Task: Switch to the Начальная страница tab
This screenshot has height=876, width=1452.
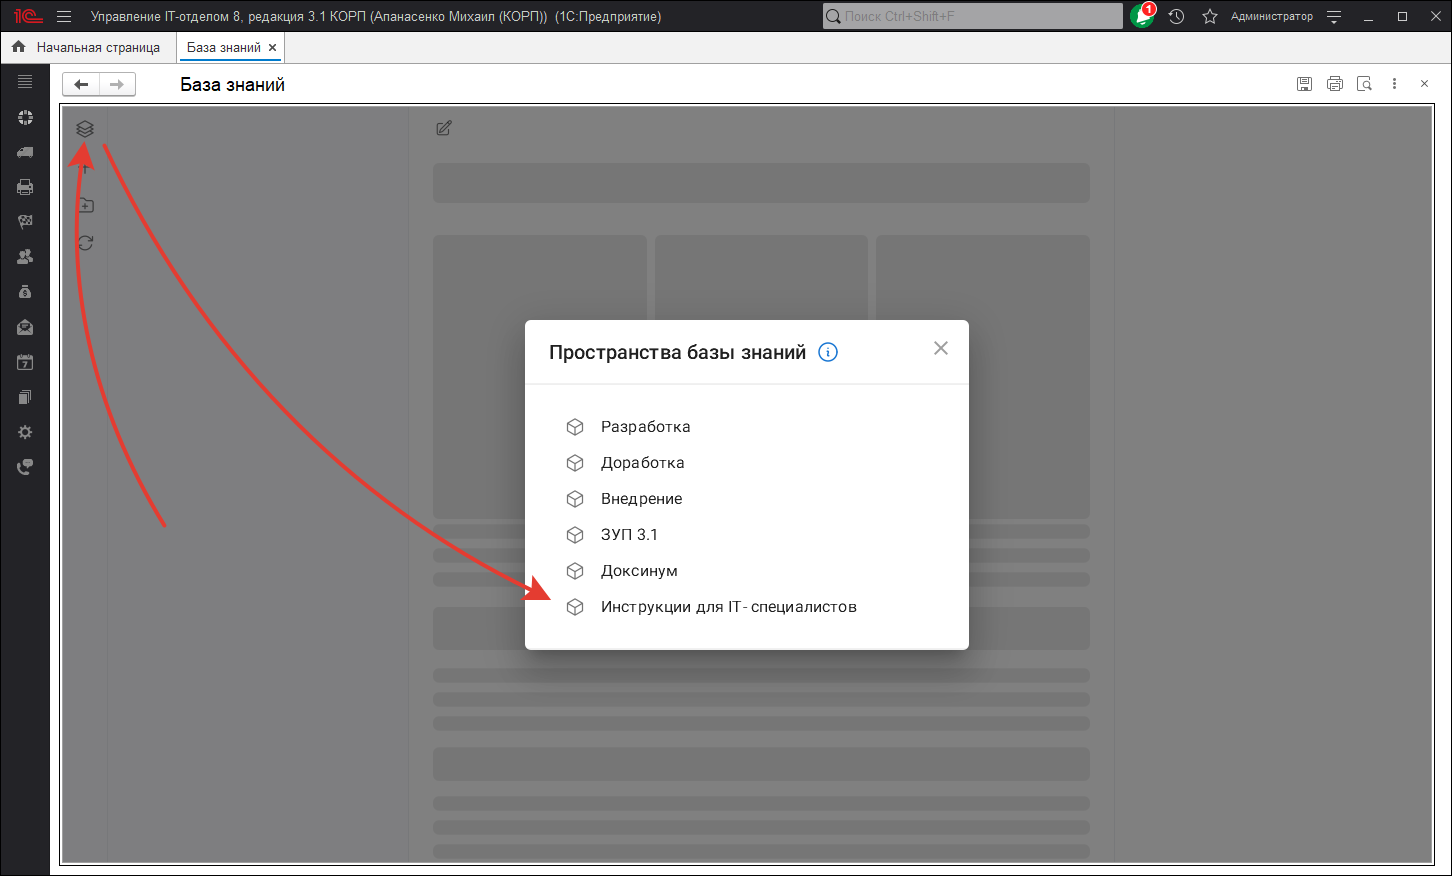Action: (x=97, y=47)
